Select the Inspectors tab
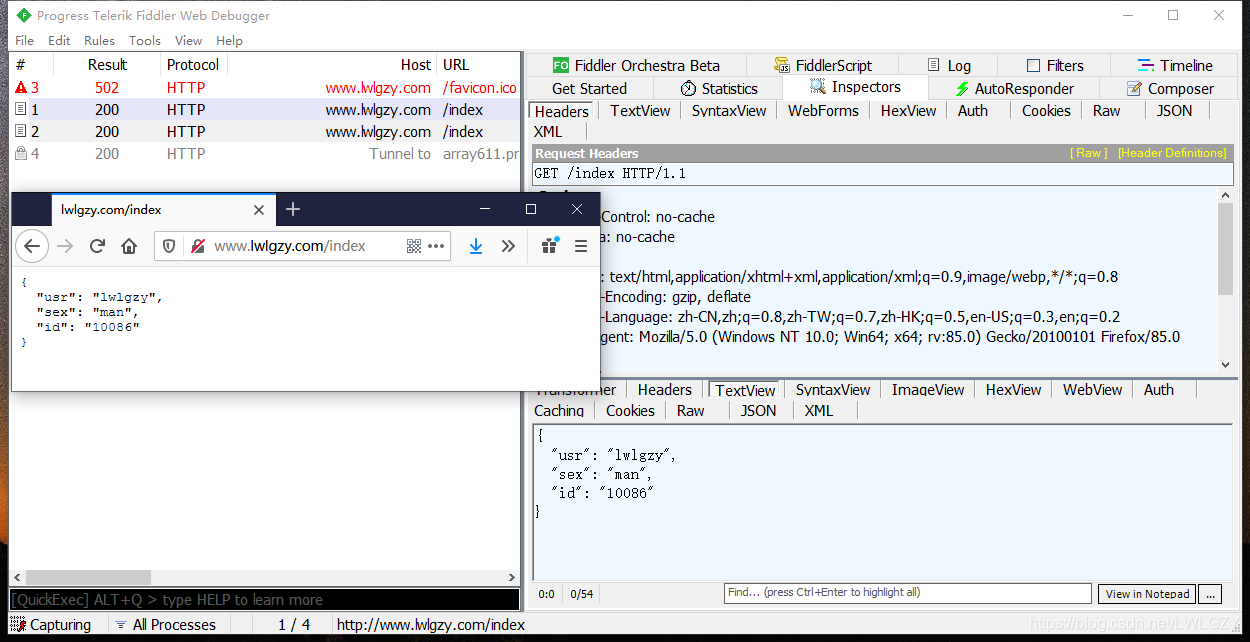 coord(855,87)
